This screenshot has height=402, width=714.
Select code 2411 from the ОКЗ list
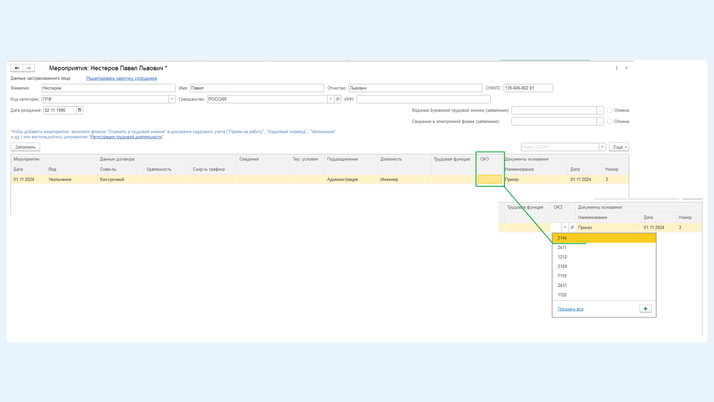point(562,248)
